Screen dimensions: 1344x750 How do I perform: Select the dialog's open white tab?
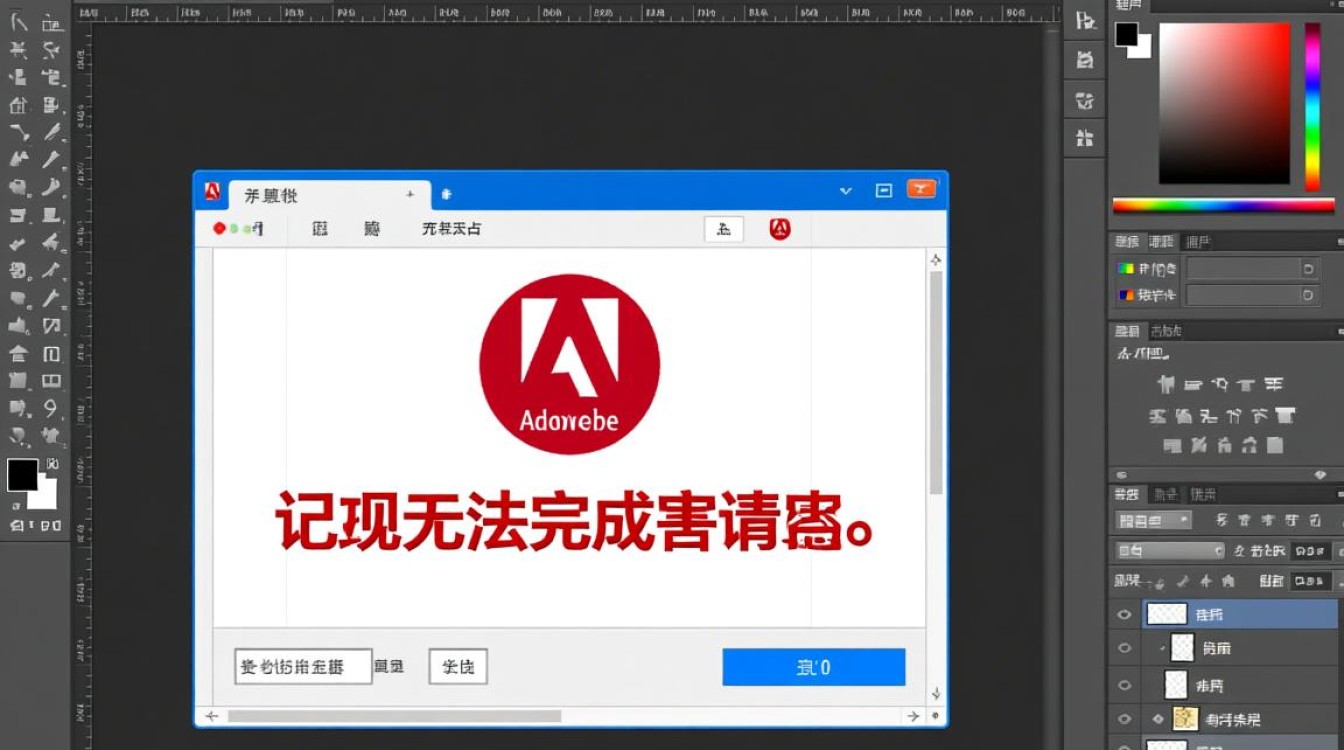click(x=330, y=195)
